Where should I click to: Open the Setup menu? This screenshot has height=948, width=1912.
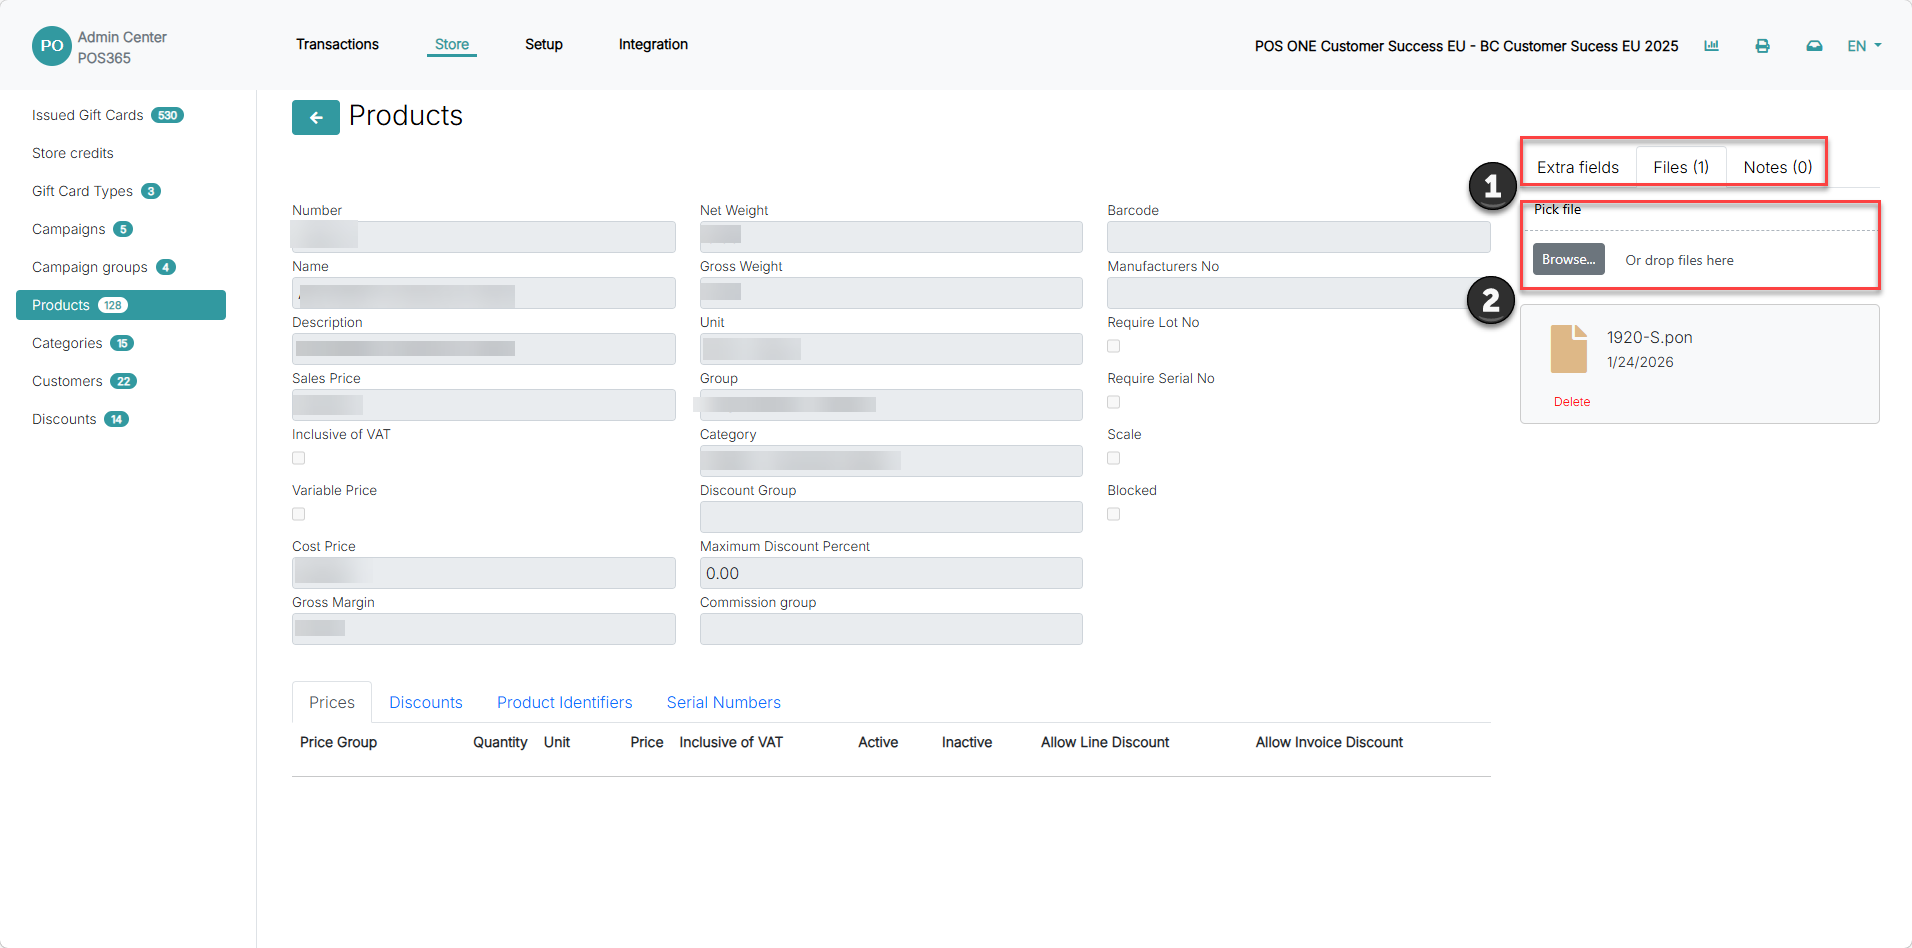(544, 44)
